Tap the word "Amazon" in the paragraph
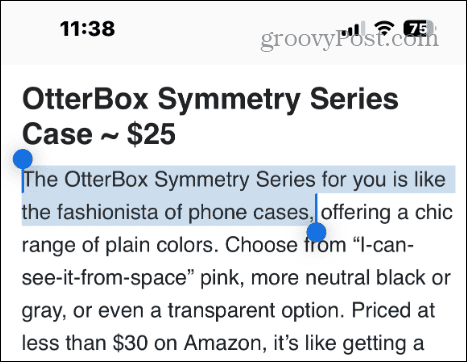The image size is (467, 362). pyautogui.click(x=225, y=343)
